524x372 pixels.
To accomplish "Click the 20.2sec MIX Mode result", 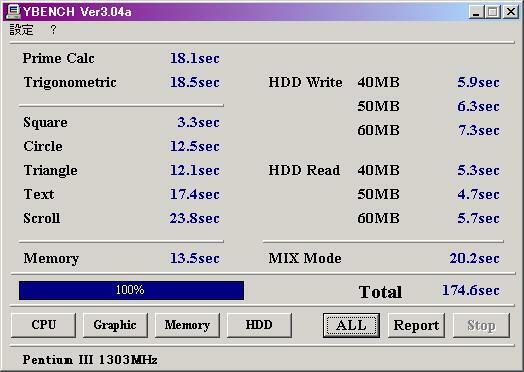I will [475, 258].
